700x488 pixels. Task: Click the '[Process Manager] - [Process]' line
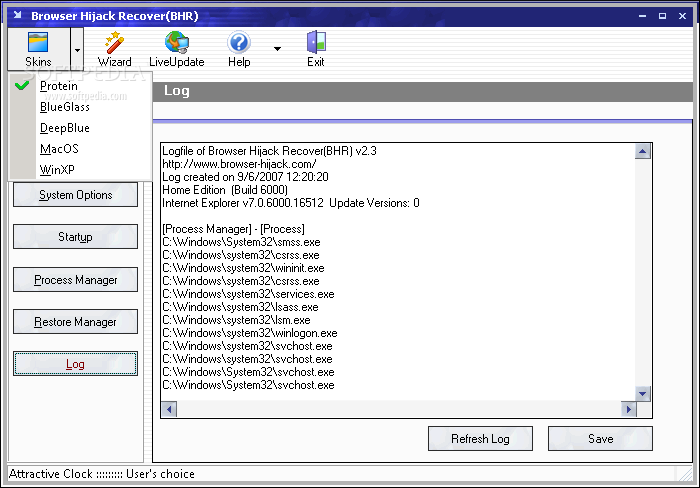(x=233, y=229)
